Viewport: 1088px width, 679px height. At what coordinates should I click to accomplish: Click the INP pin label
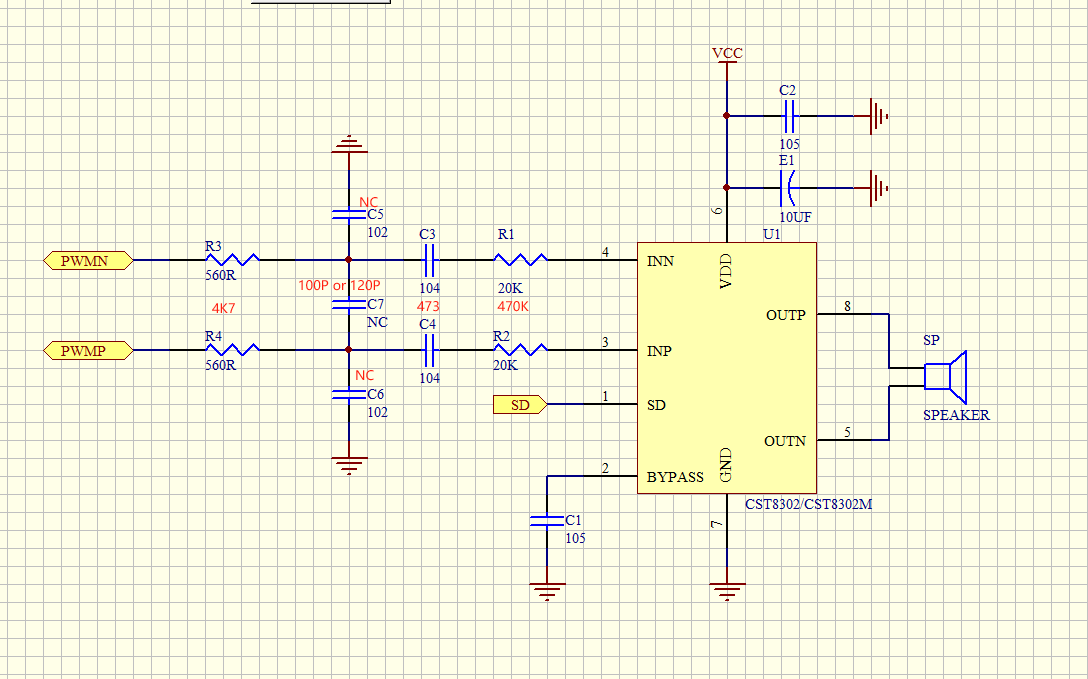pos(659,351)
